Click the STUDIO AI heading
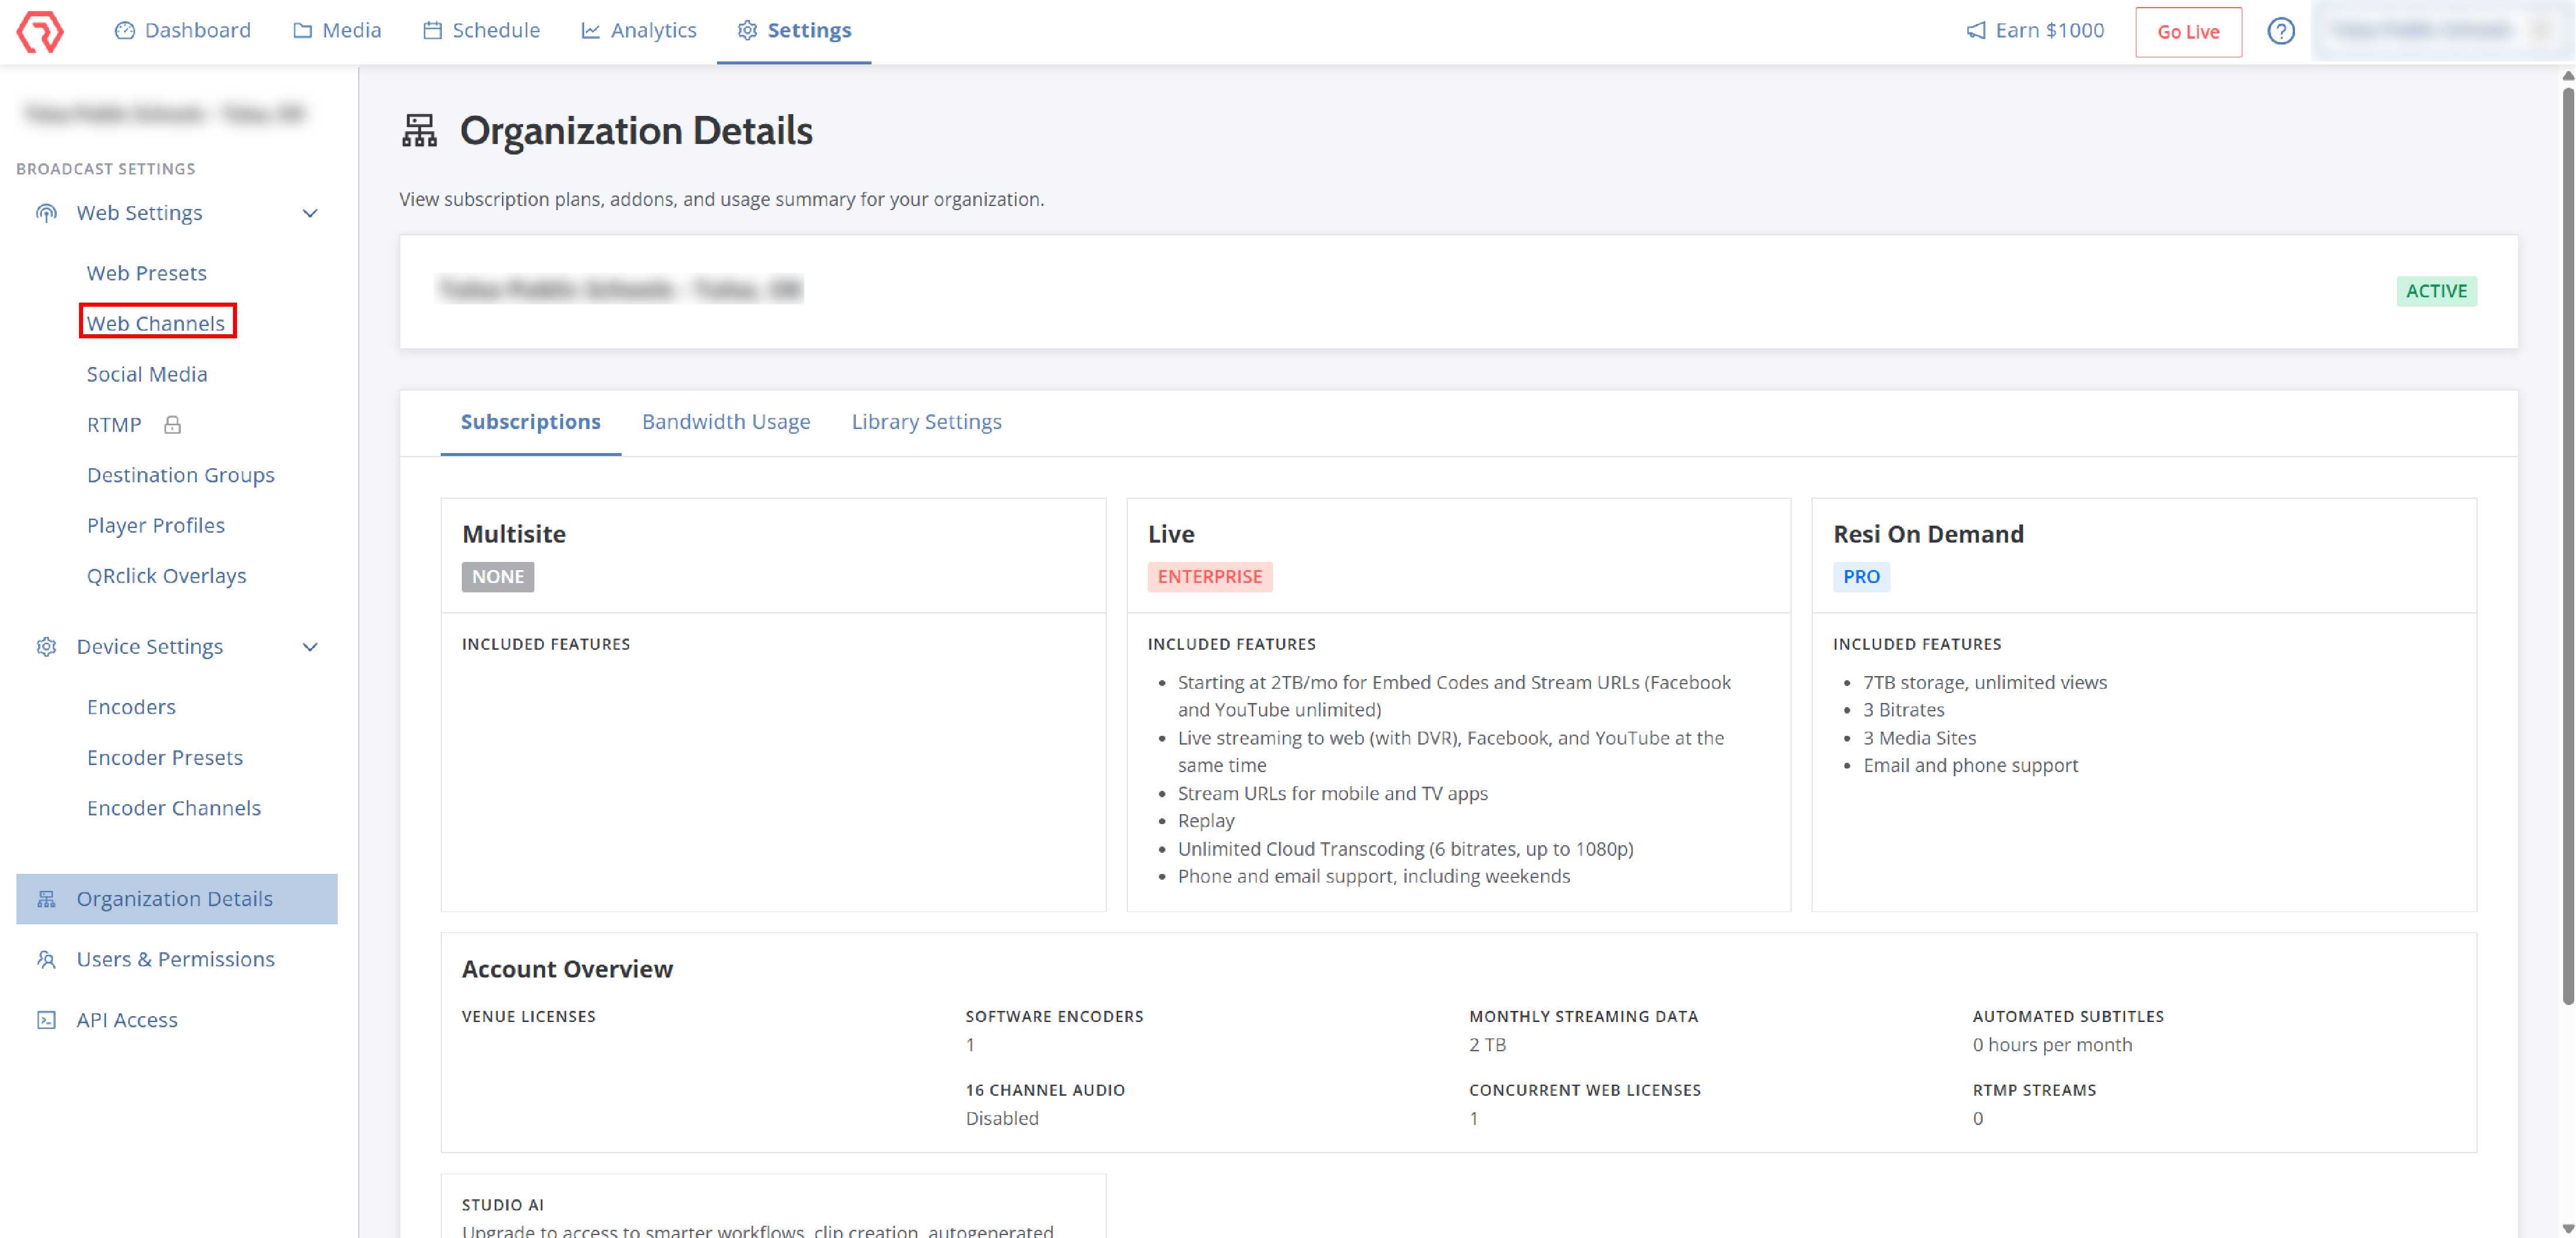Image resolution: width=2576 pixels, height=1238 pixels. click(503, 1205)
